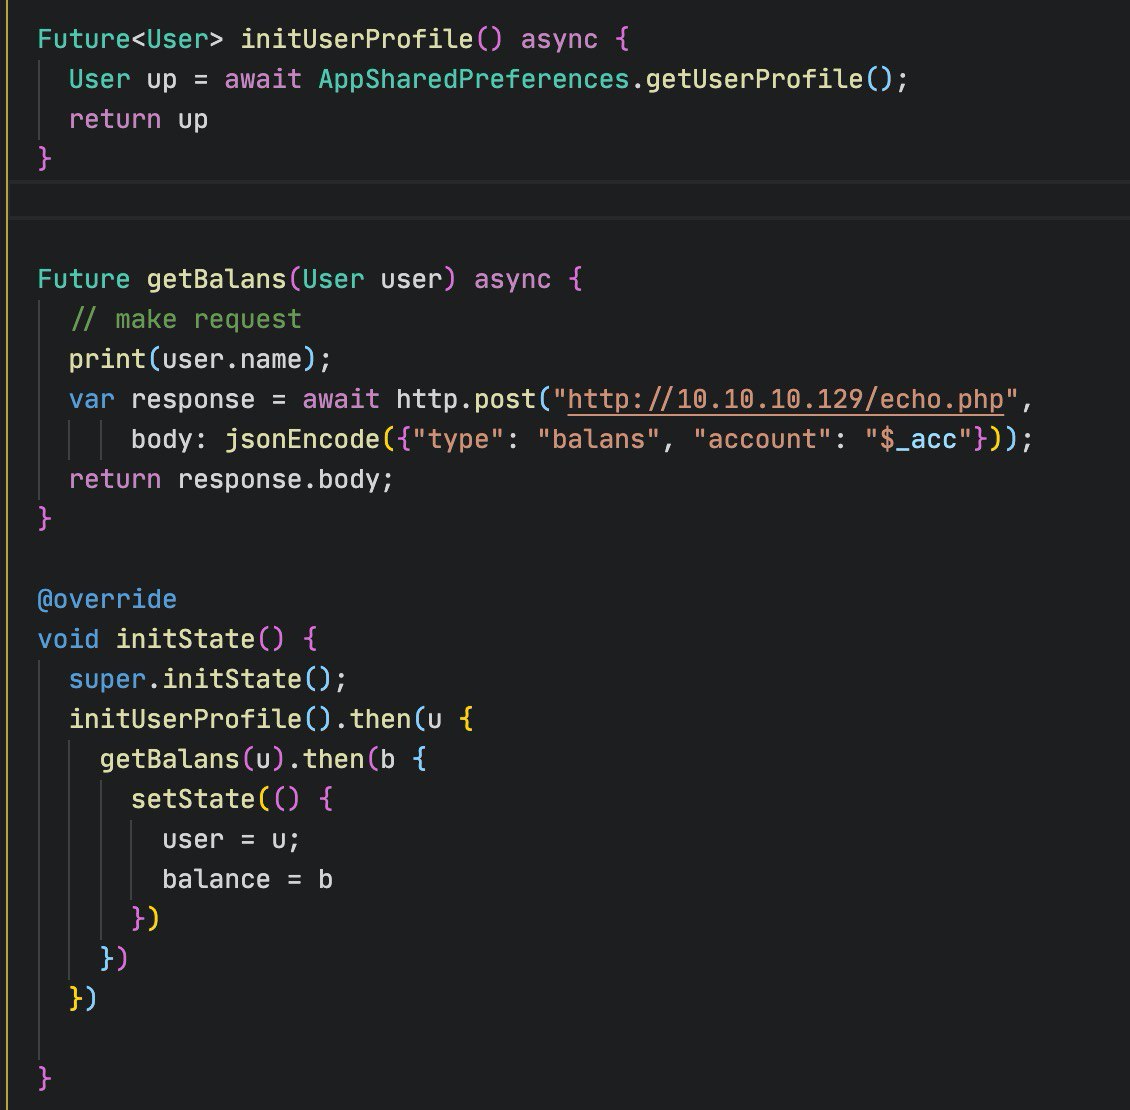
Task: Open the http://10.10.10.129/echo.php link
Action: 786,399
